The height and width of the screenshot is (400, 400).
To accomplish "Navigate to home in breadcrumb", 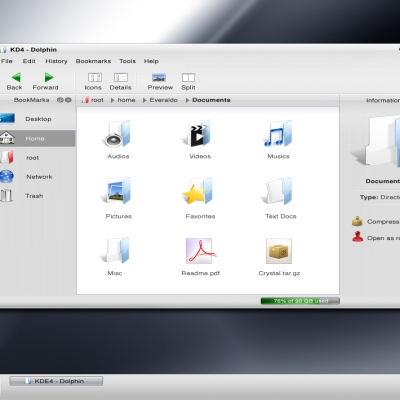I will pyautogui.click(x=126, y=100).
